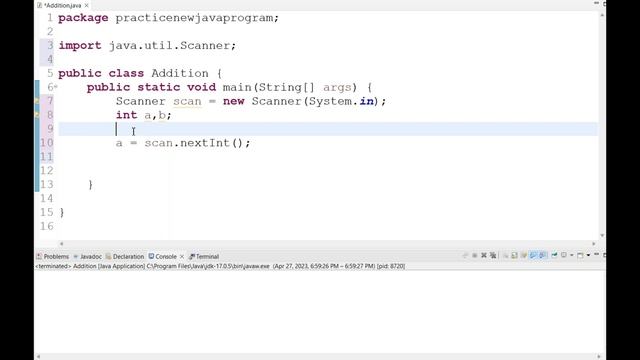This screenshot has width=640, height=360.
Task: Click 'java.util.Scanner' in the import statement
Action: coord(170,45)
